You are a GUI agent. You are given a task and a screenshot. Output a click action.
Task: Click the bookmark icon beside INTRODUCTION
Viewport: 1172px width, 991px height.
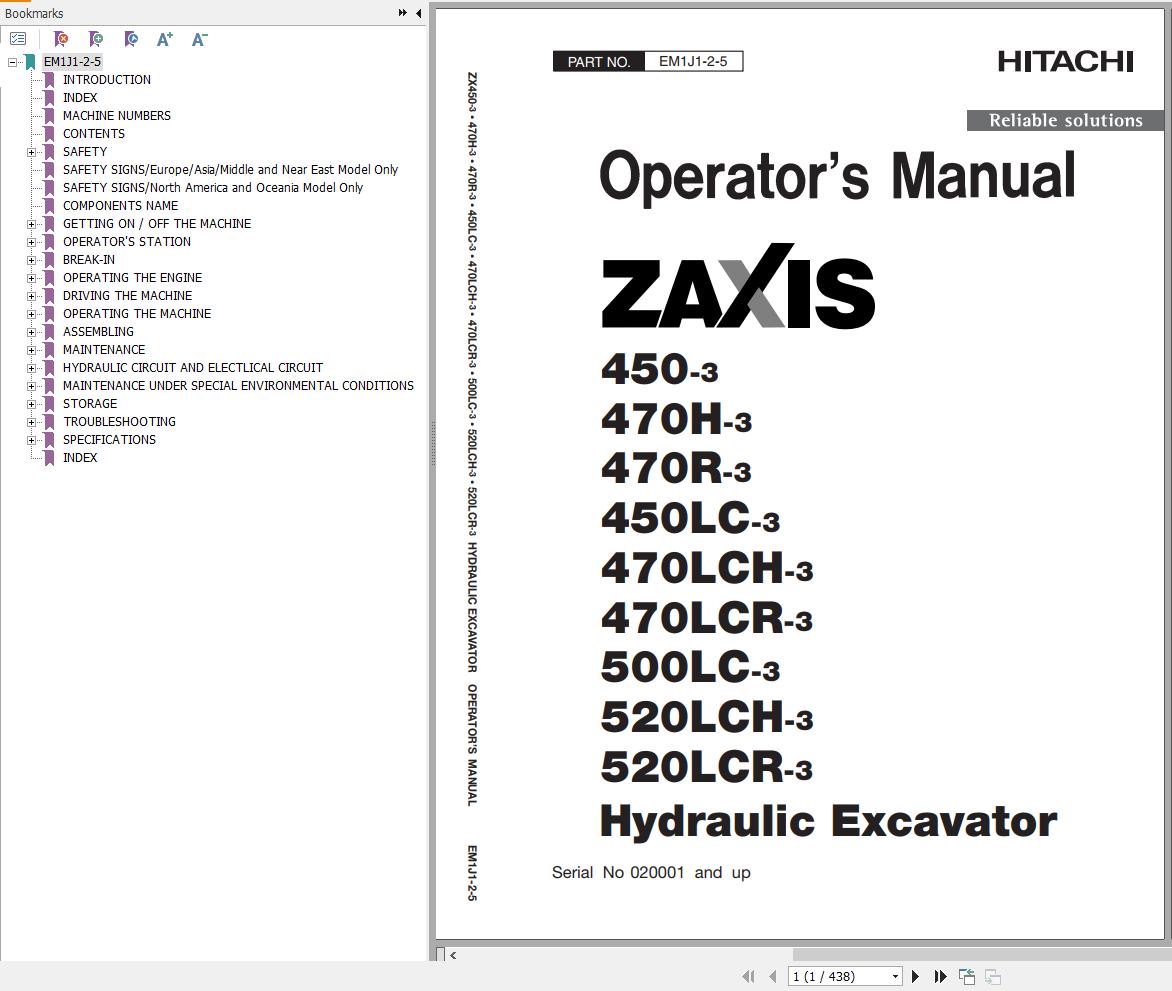(49, 79)
